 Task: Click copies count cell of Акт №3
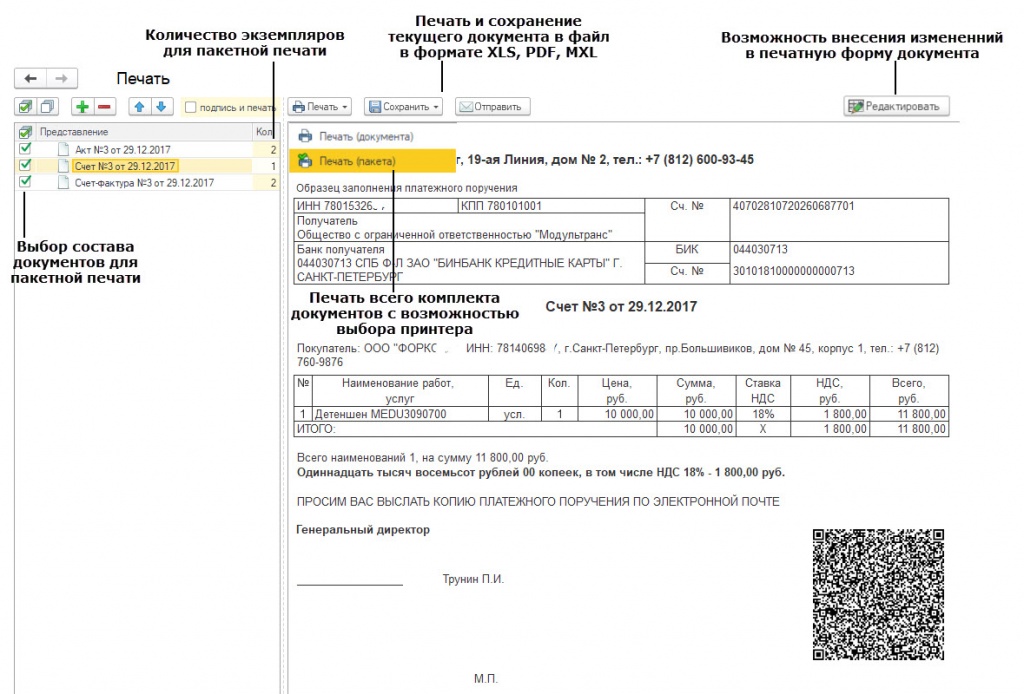click(266, 150)
